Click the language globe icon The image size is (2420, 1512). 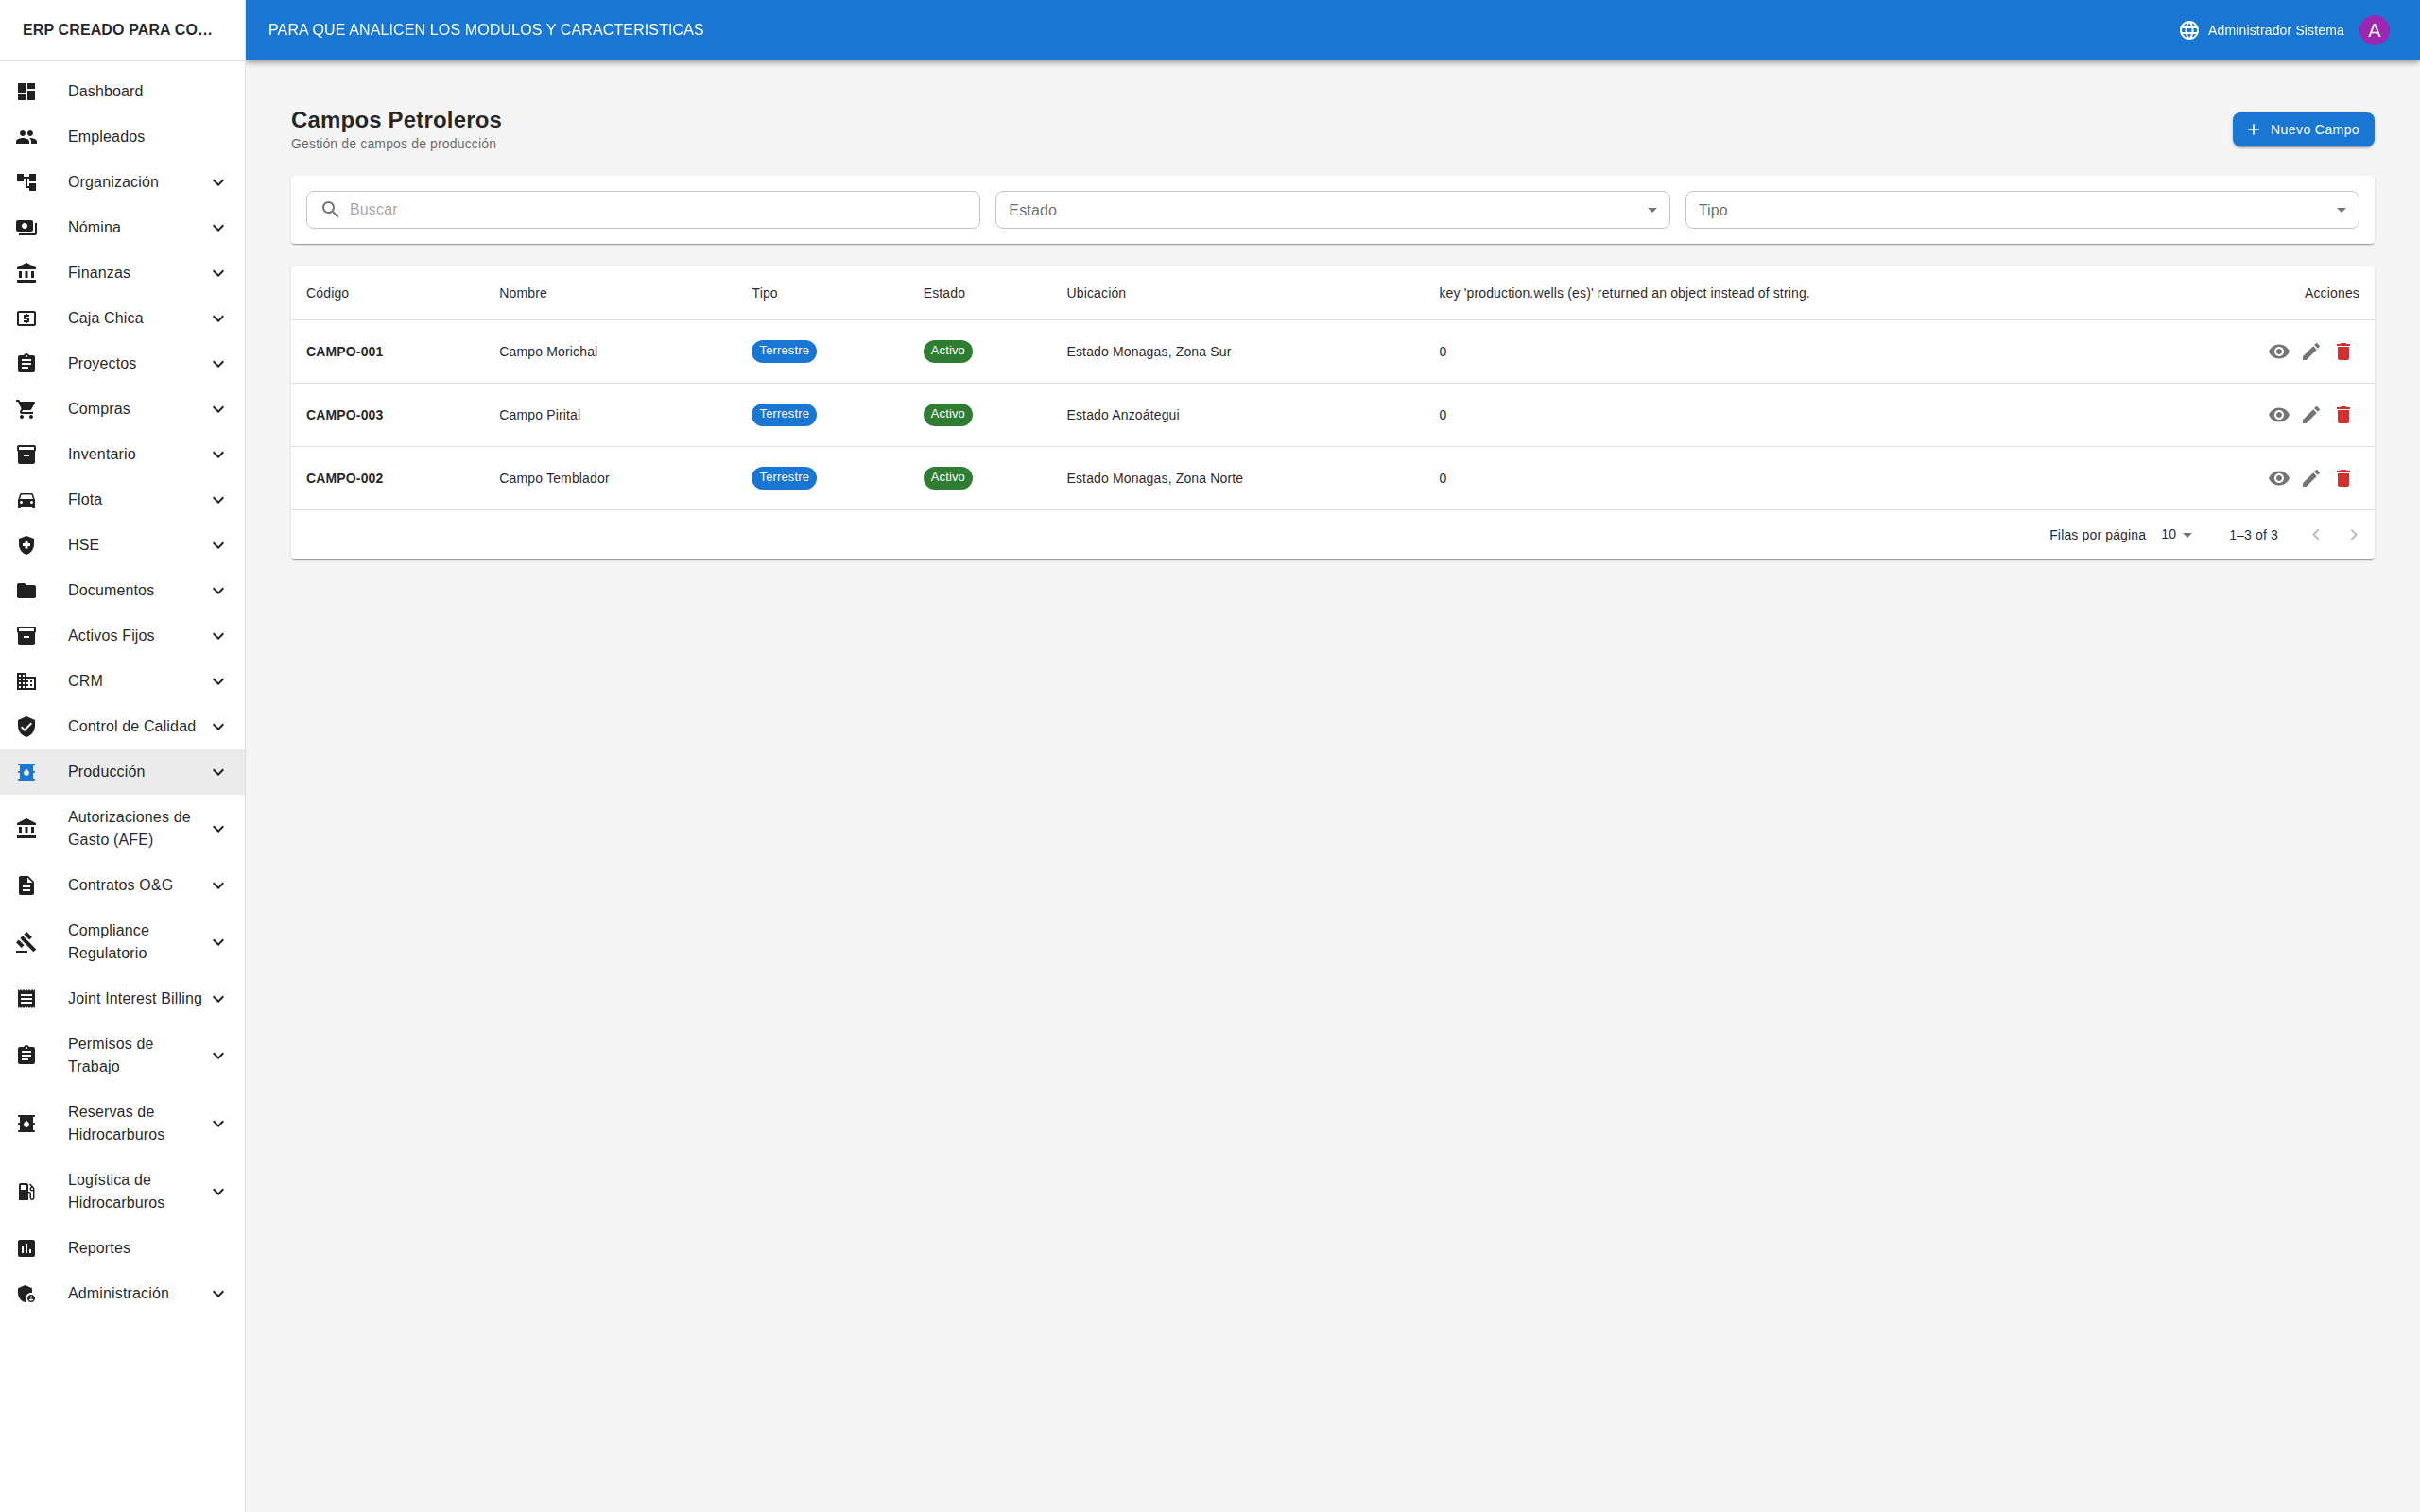2189,30
